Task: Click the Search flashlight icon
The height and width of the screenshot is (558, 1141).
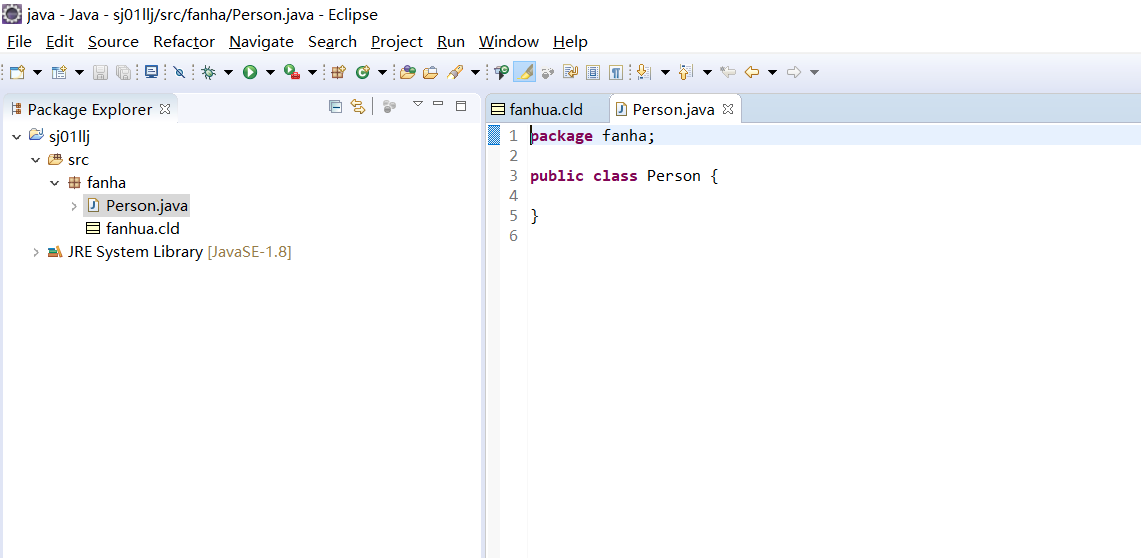Action: (x=456, y=72)
